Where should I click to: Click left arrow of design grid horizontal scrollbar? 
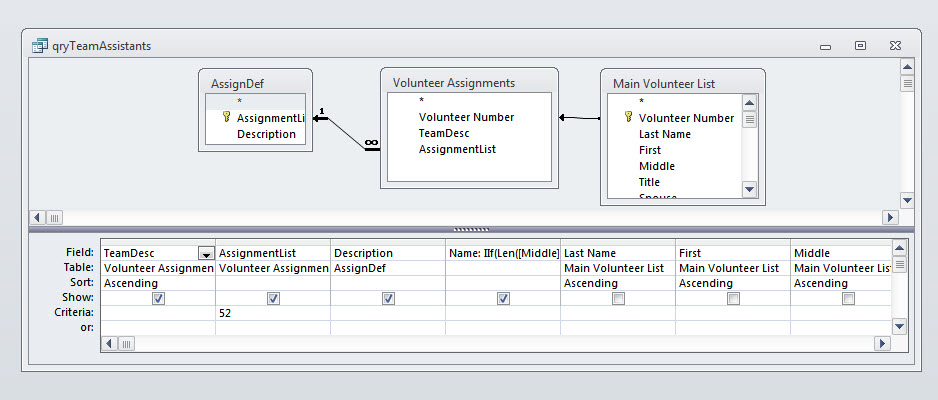tap(111, 344)
